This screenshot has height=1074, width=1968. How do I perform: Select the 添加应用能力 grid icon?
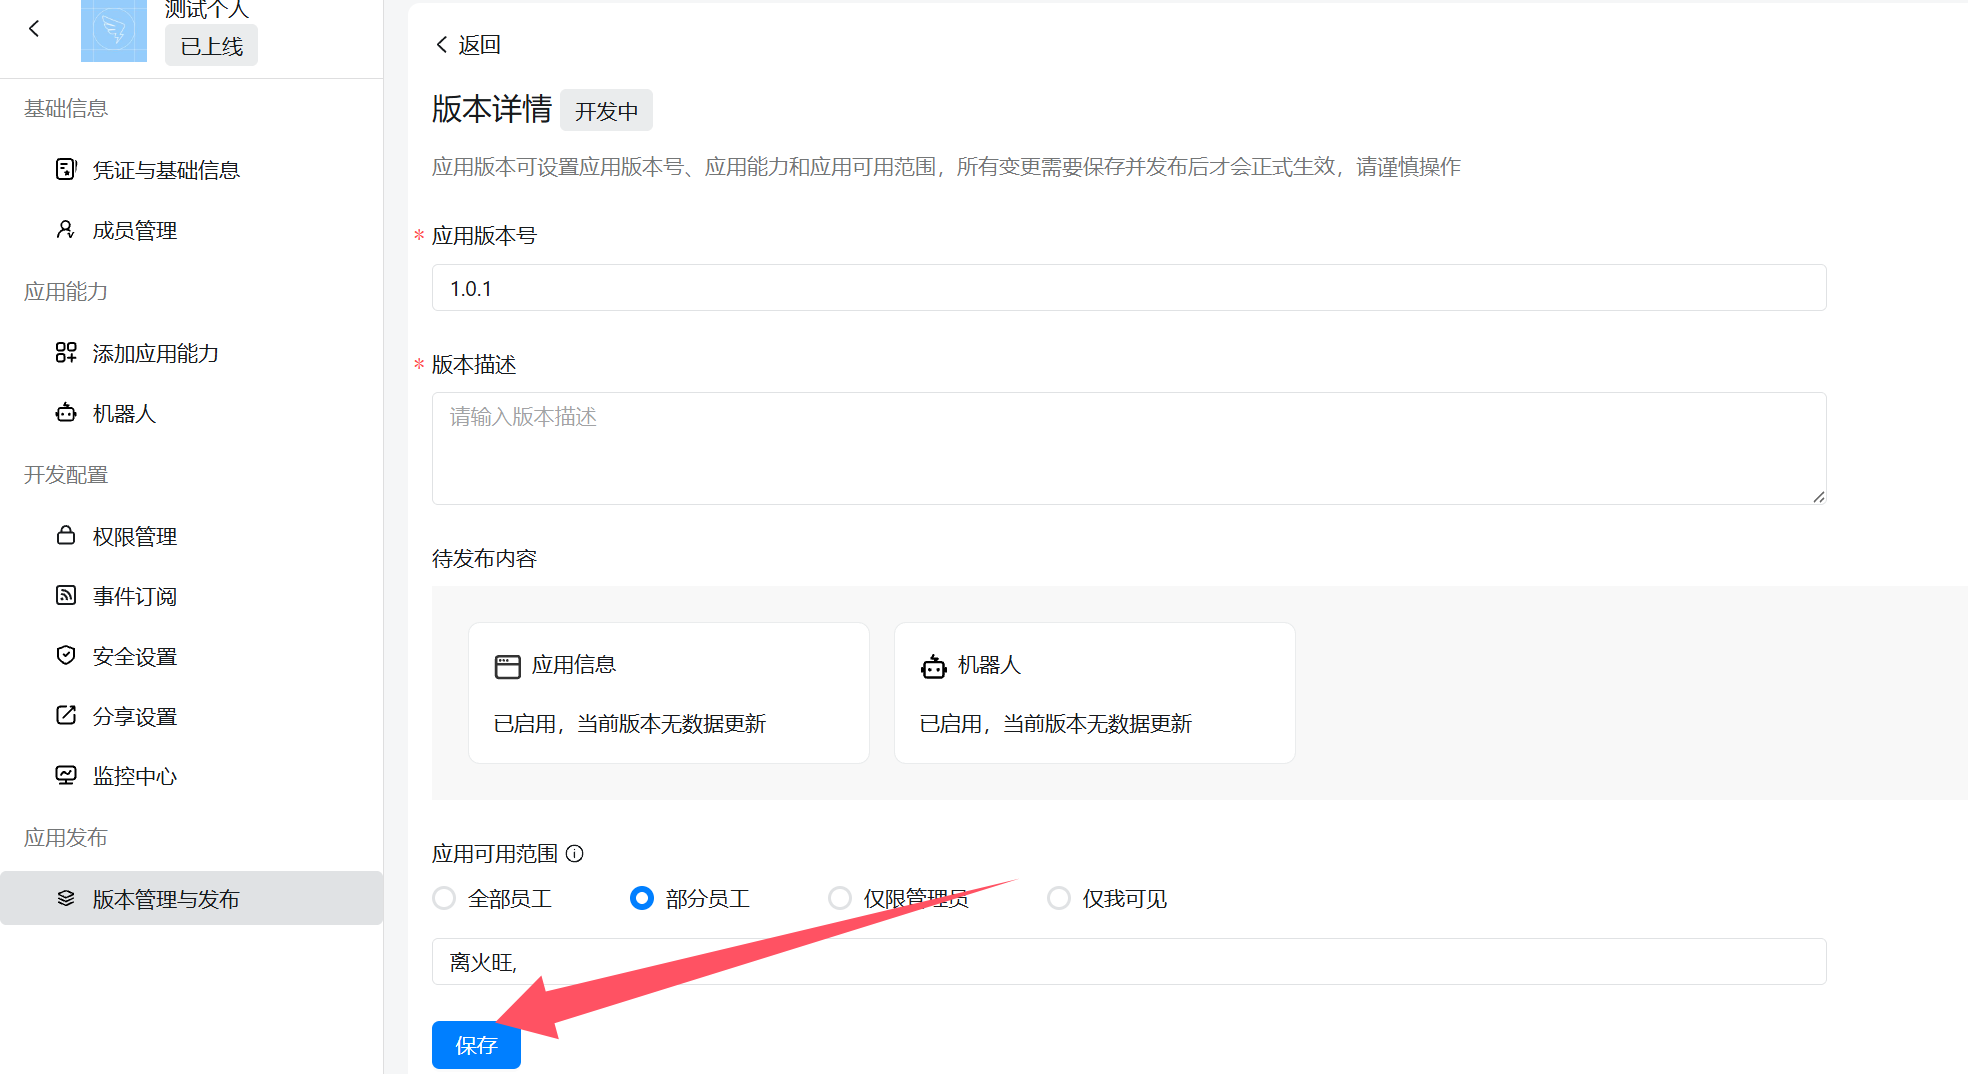coord(66,353)
